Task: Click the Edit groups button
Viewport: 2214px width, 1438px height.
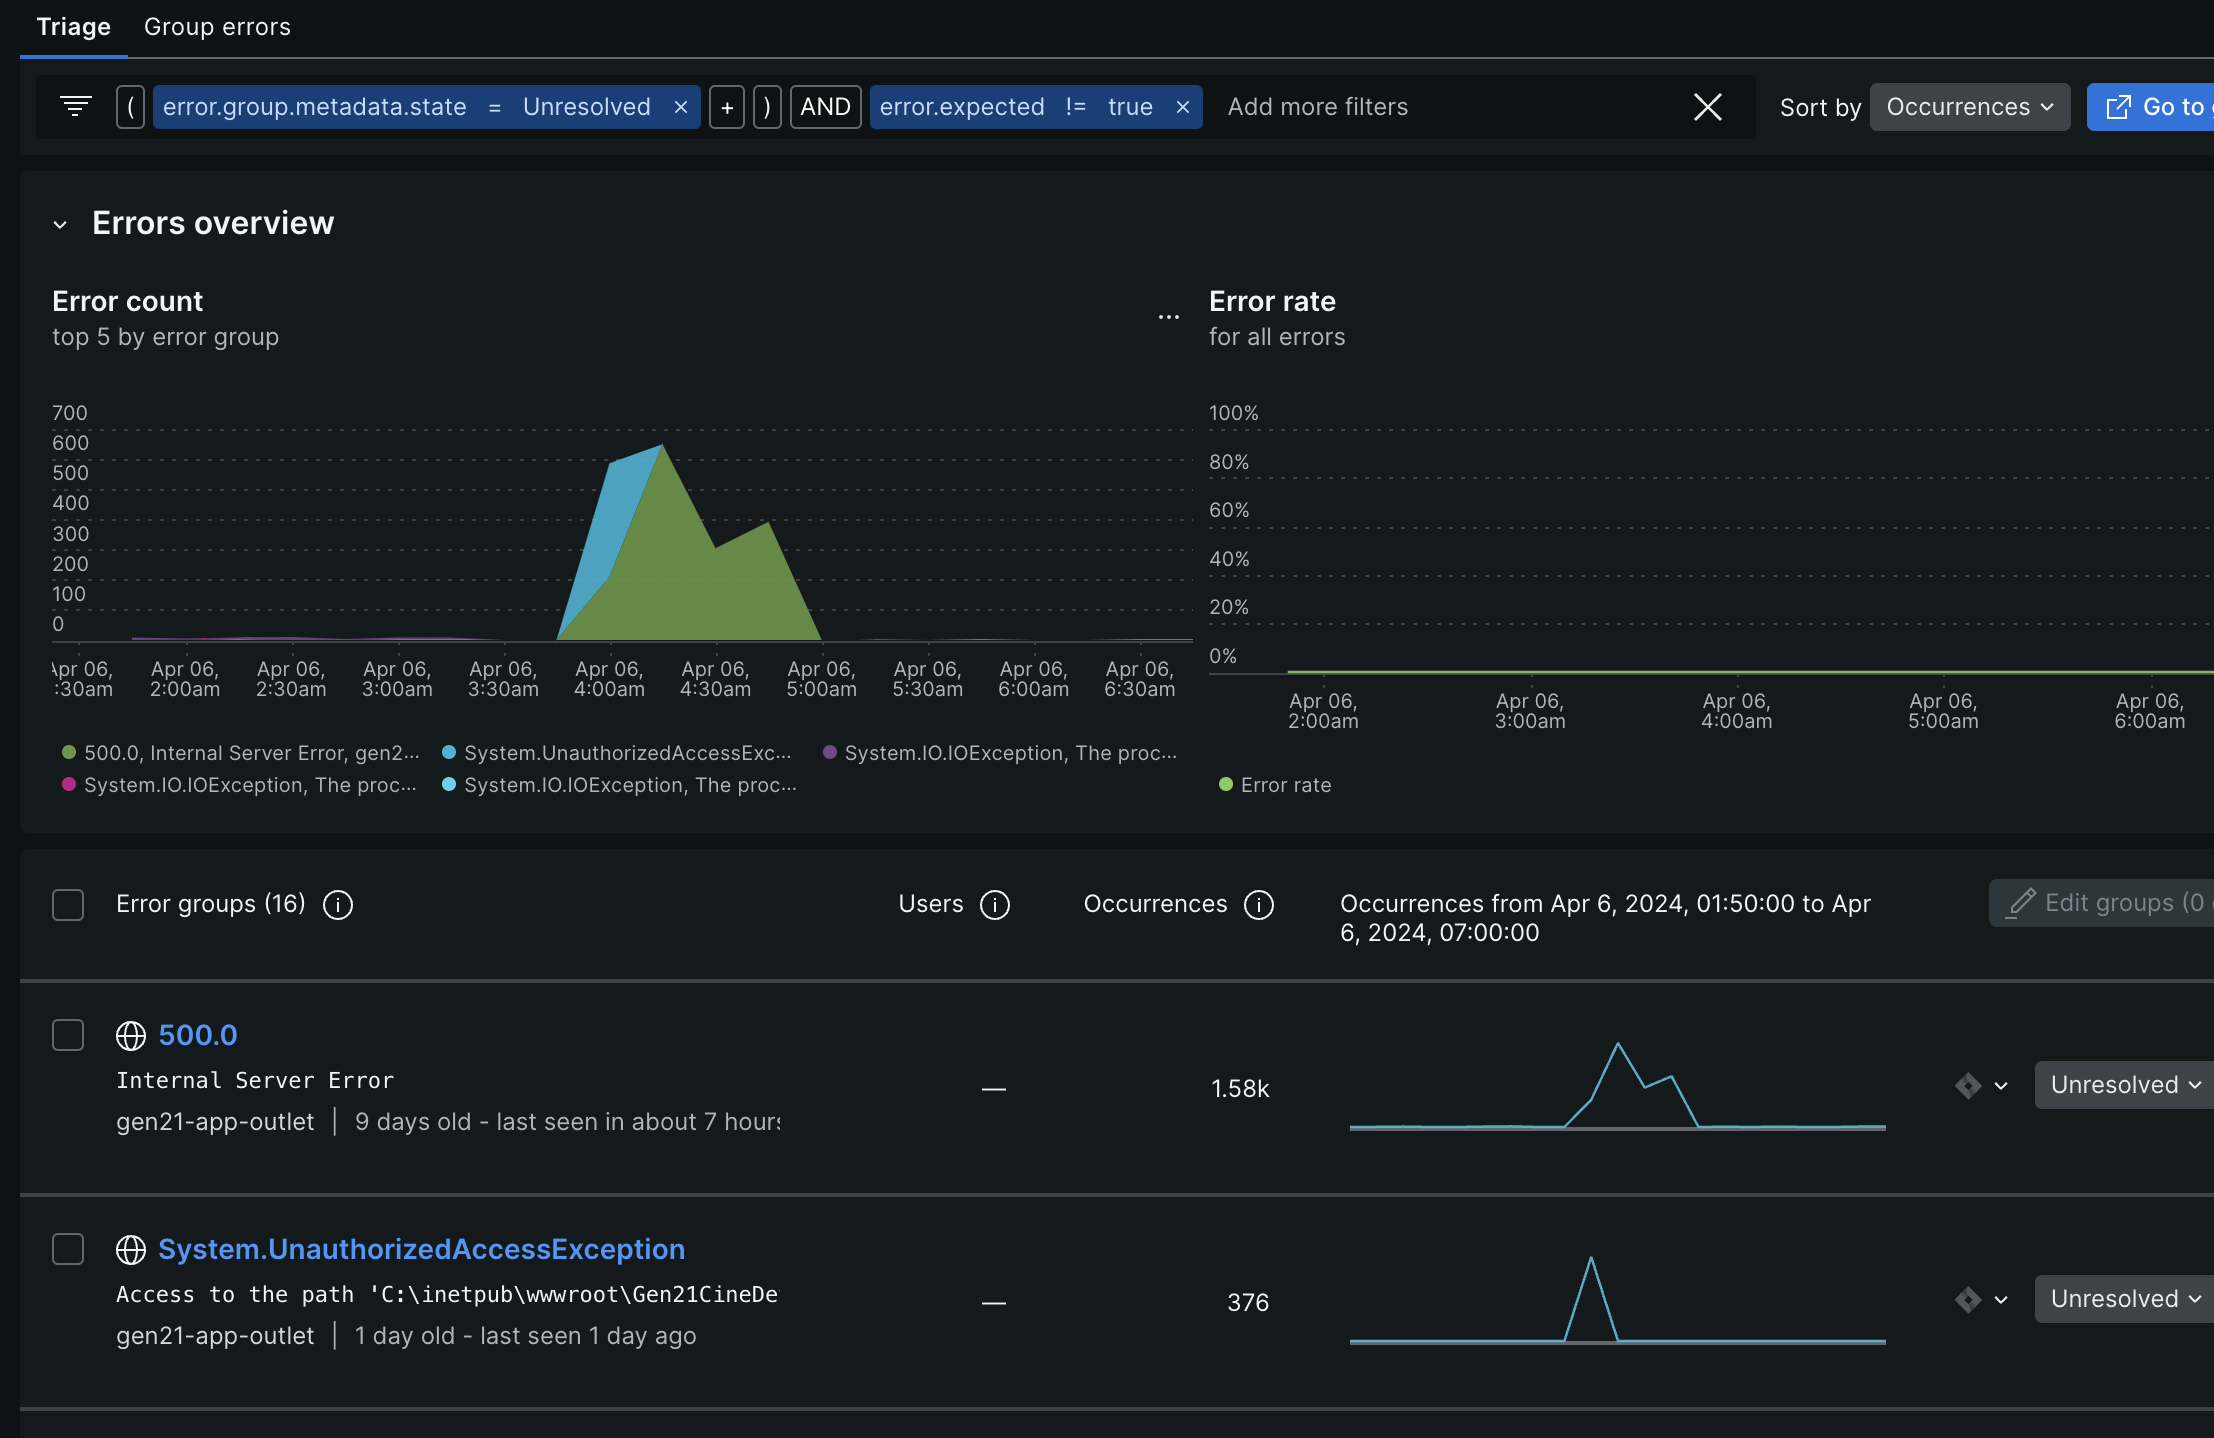Action: point(2101,903)
